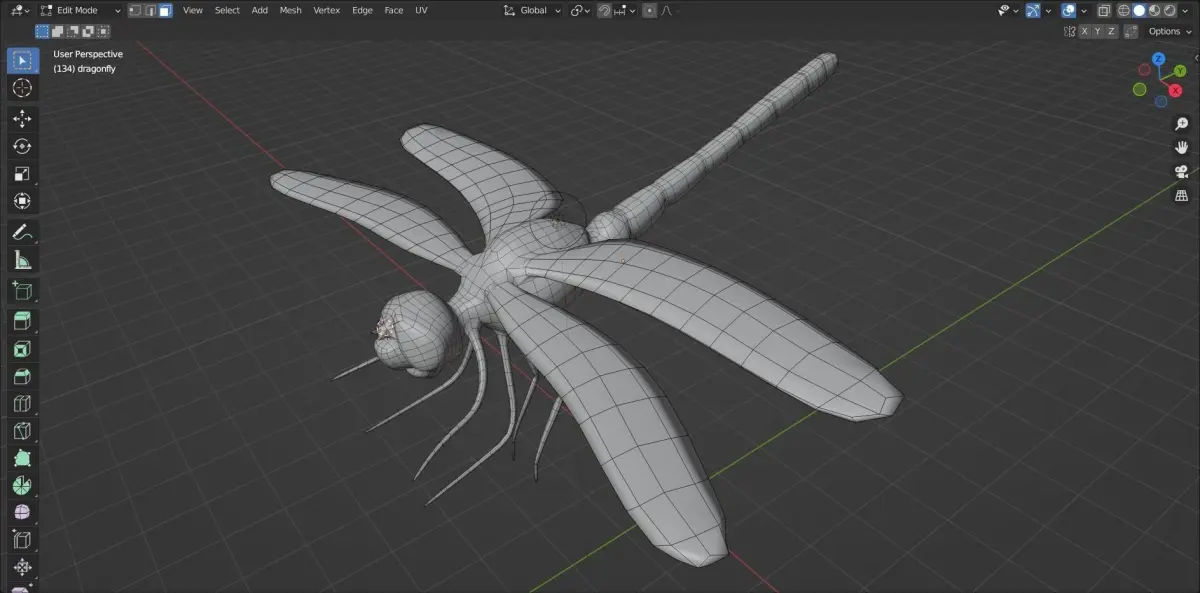Switch to material preview shading
1200x593 pixels.
pyautogui.click(x=1154, y=10)
